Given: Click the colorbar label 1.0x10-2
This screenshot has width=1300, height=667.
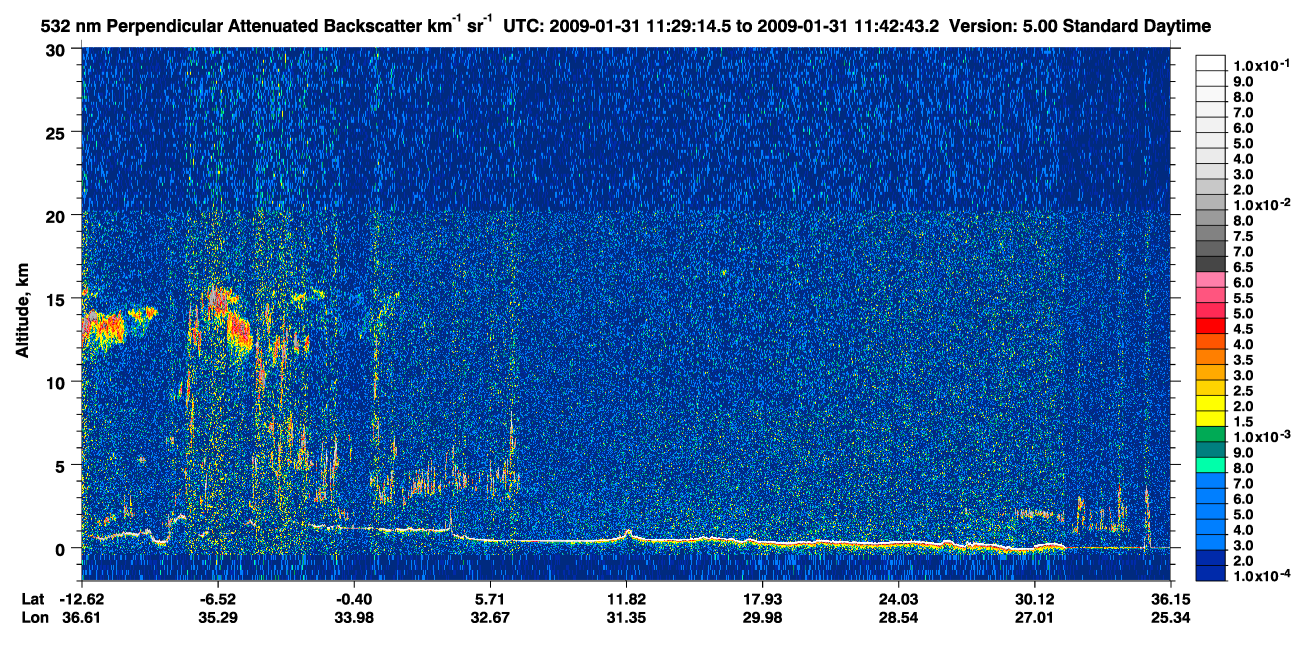Looking at the screenshot, I should (1262, 204).
